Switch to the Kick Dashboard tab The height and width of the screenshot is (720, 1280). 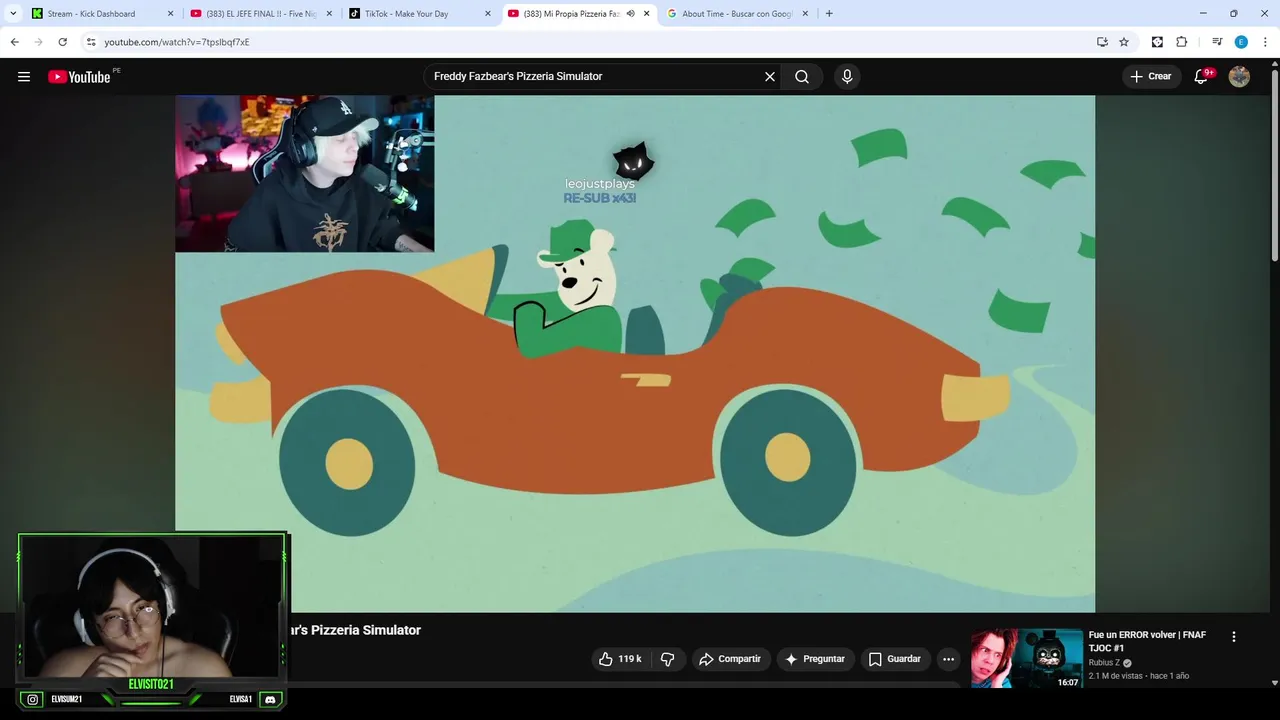click(91, 14)
